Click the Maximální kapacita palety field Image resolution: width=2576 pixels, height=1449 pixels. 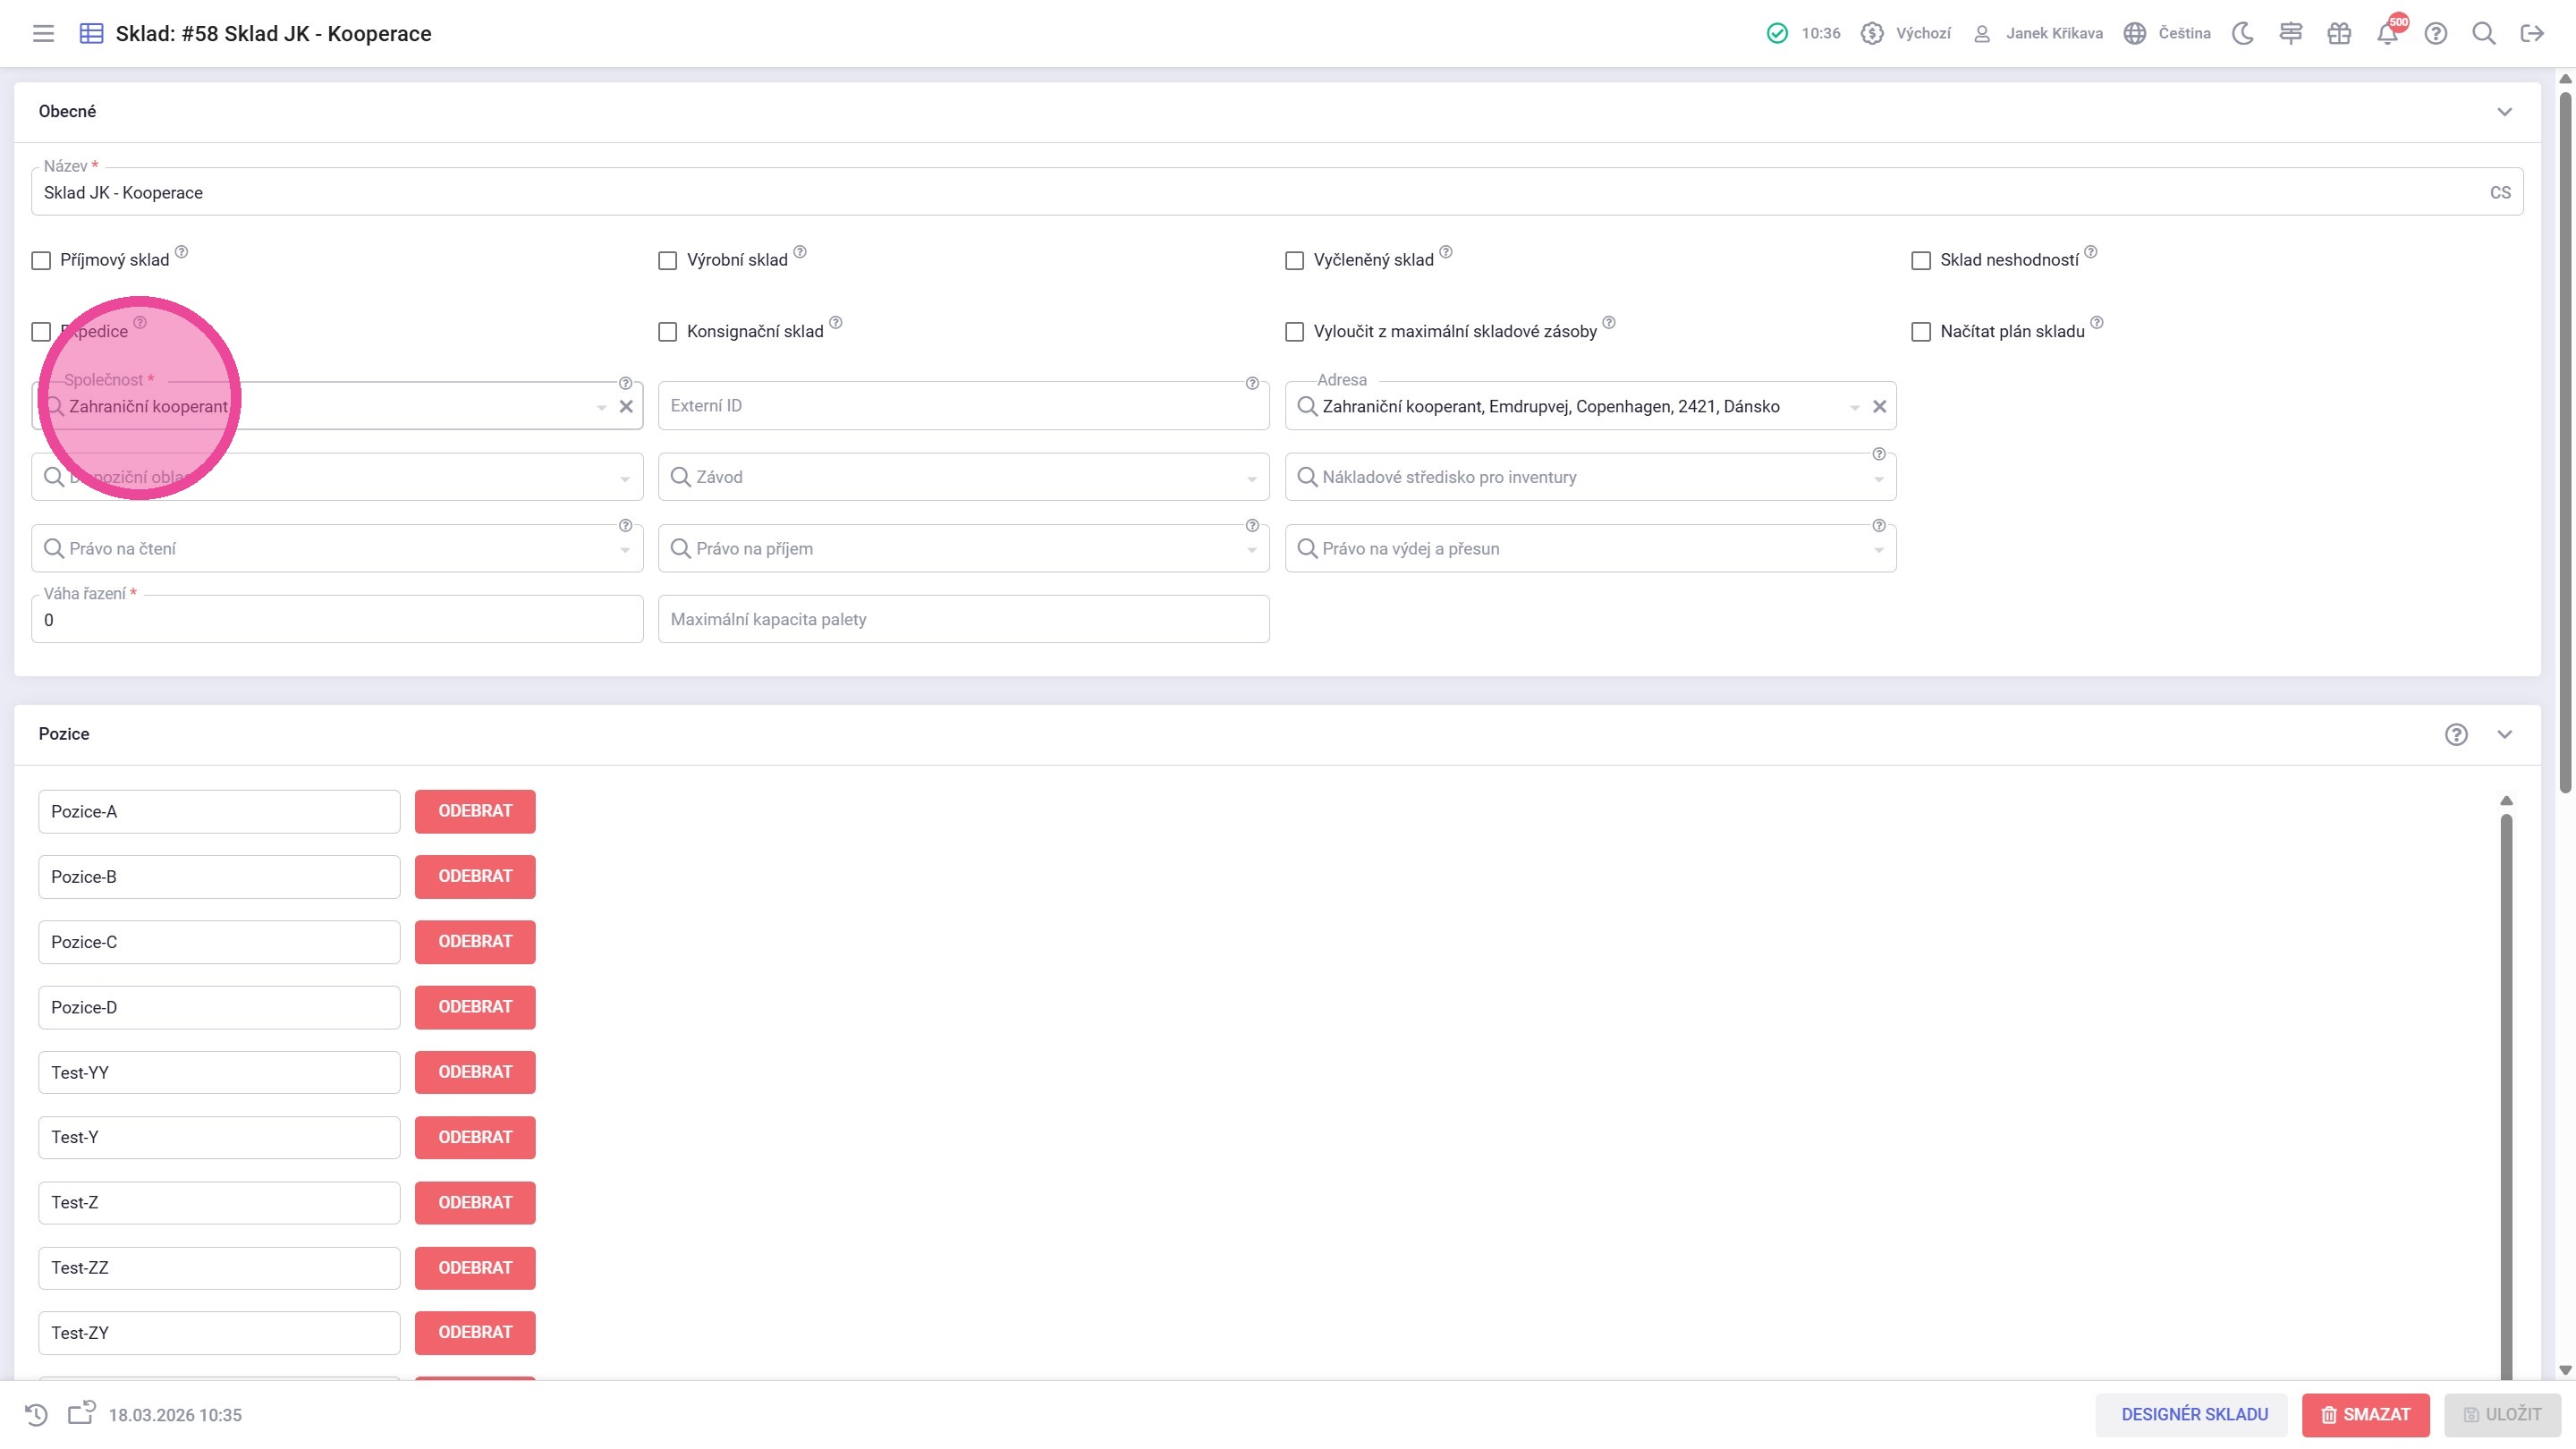point(963,619)
